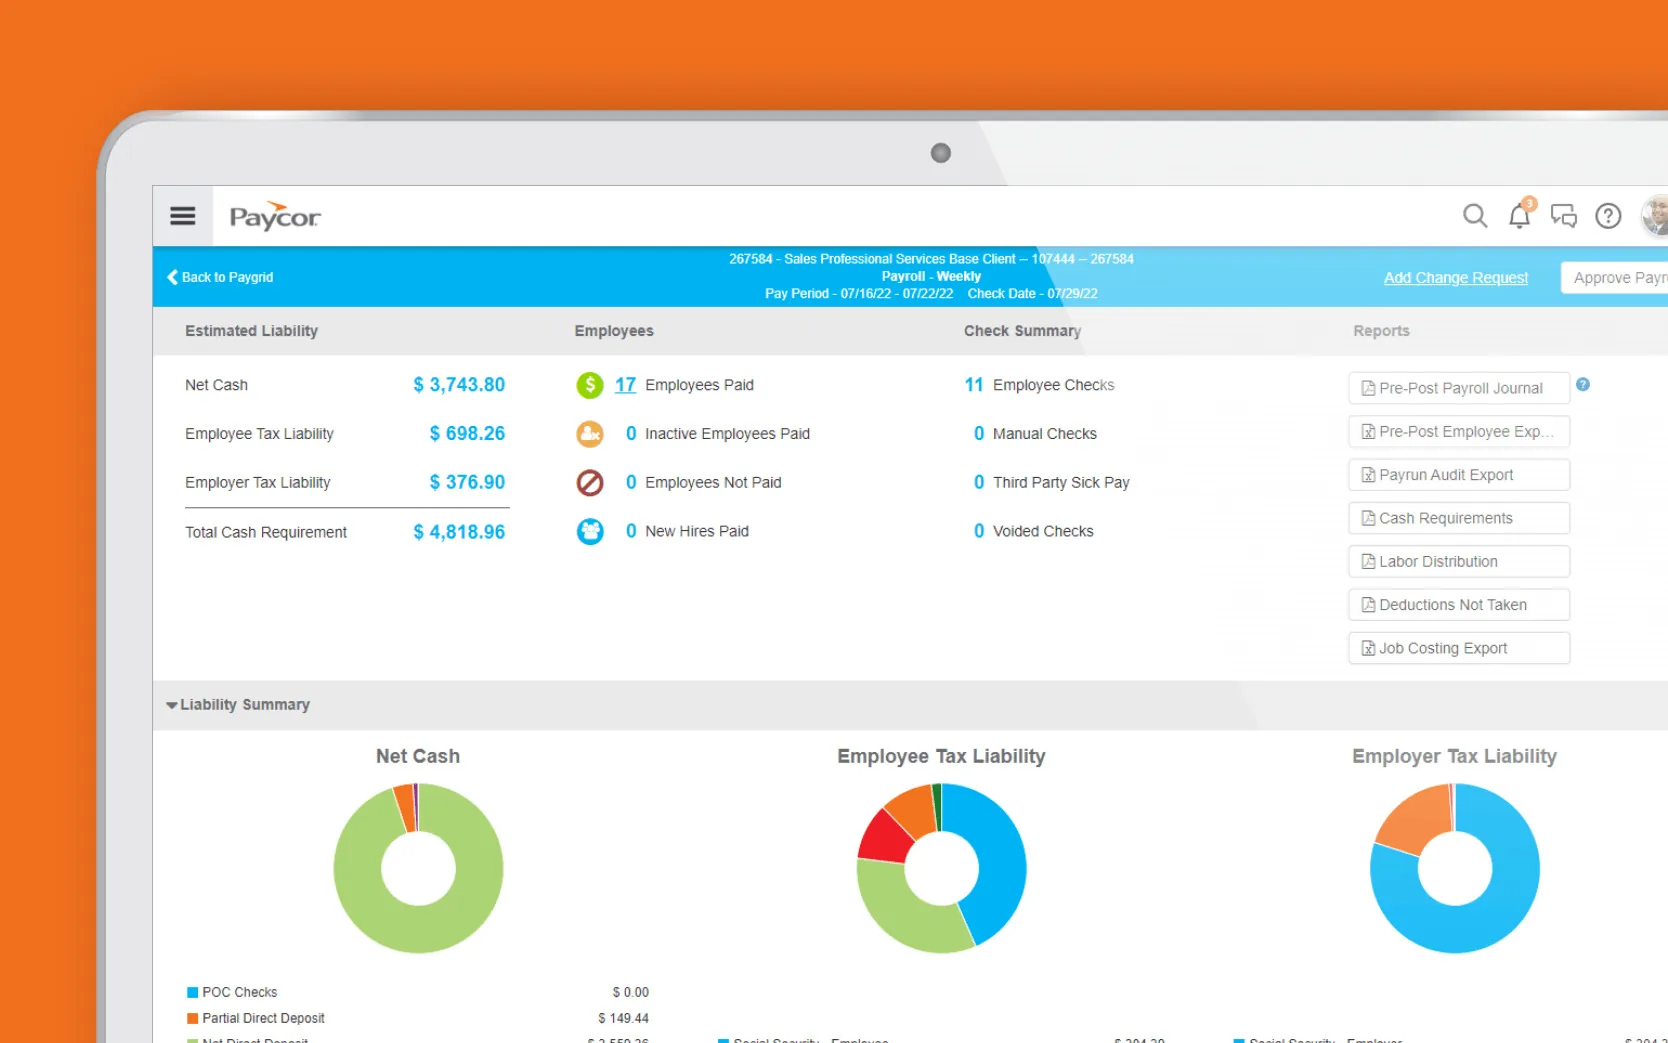Go back to Paygrid

pos(220,277)
